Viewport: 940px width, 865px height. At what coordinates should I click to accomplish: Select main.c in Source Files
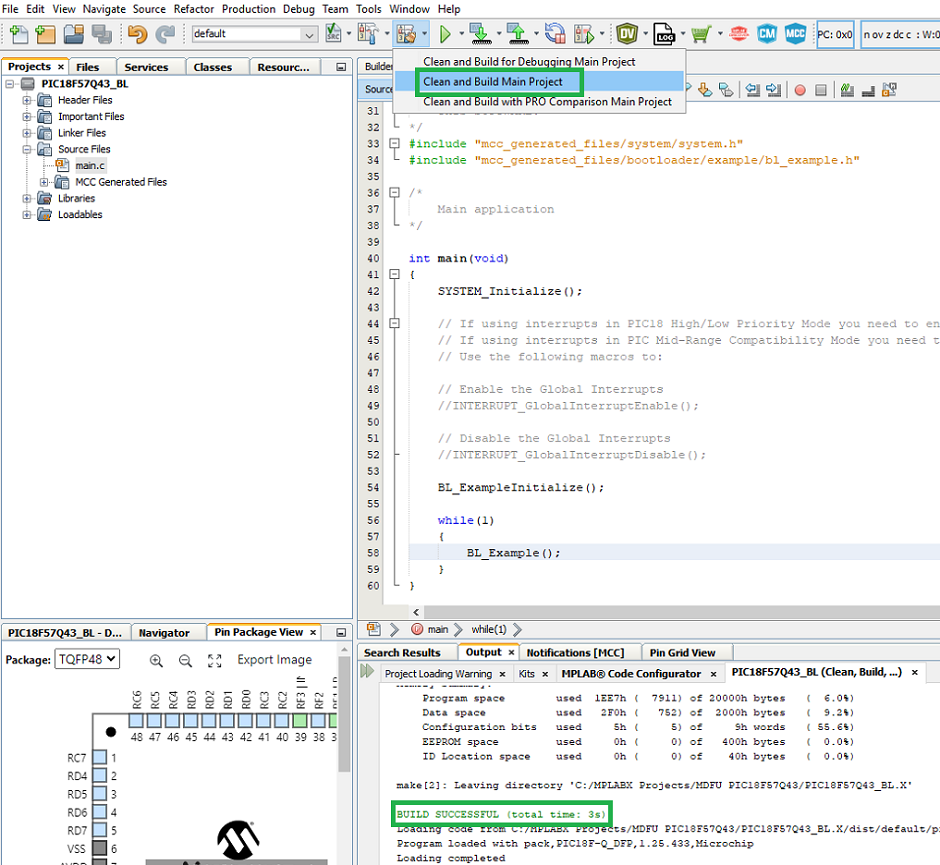pos(89,165)
